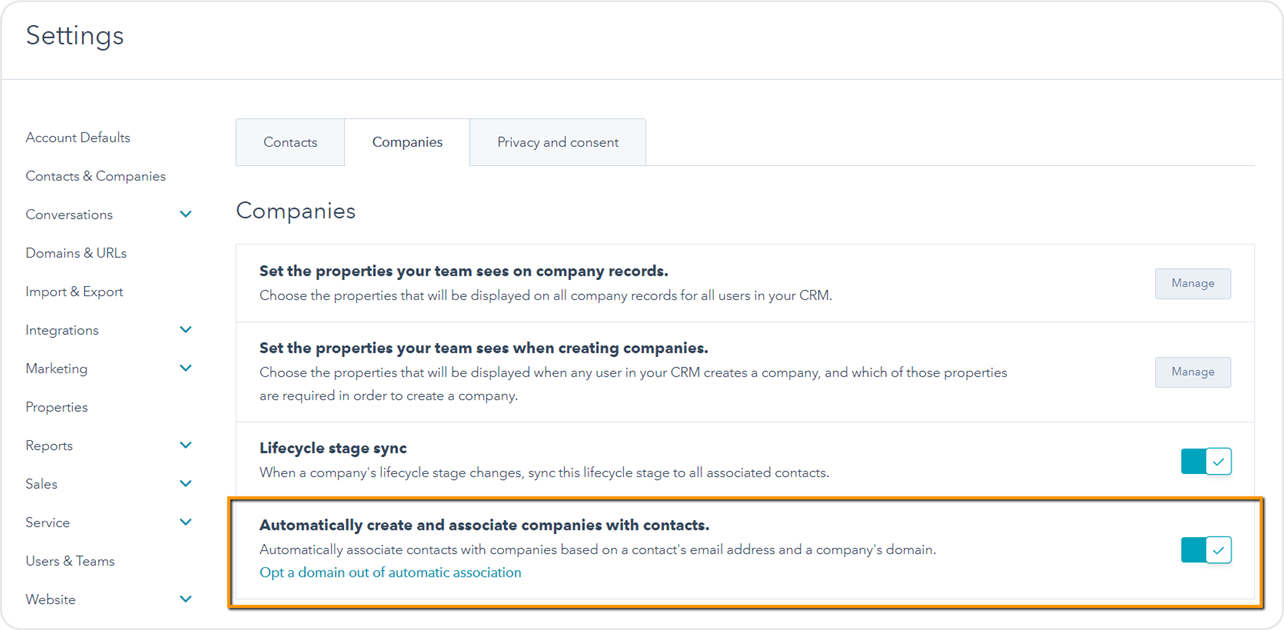Open Domains & URLs settings
The width and height of the screenshot is (1284, 630).
click(x=76, y=252)
